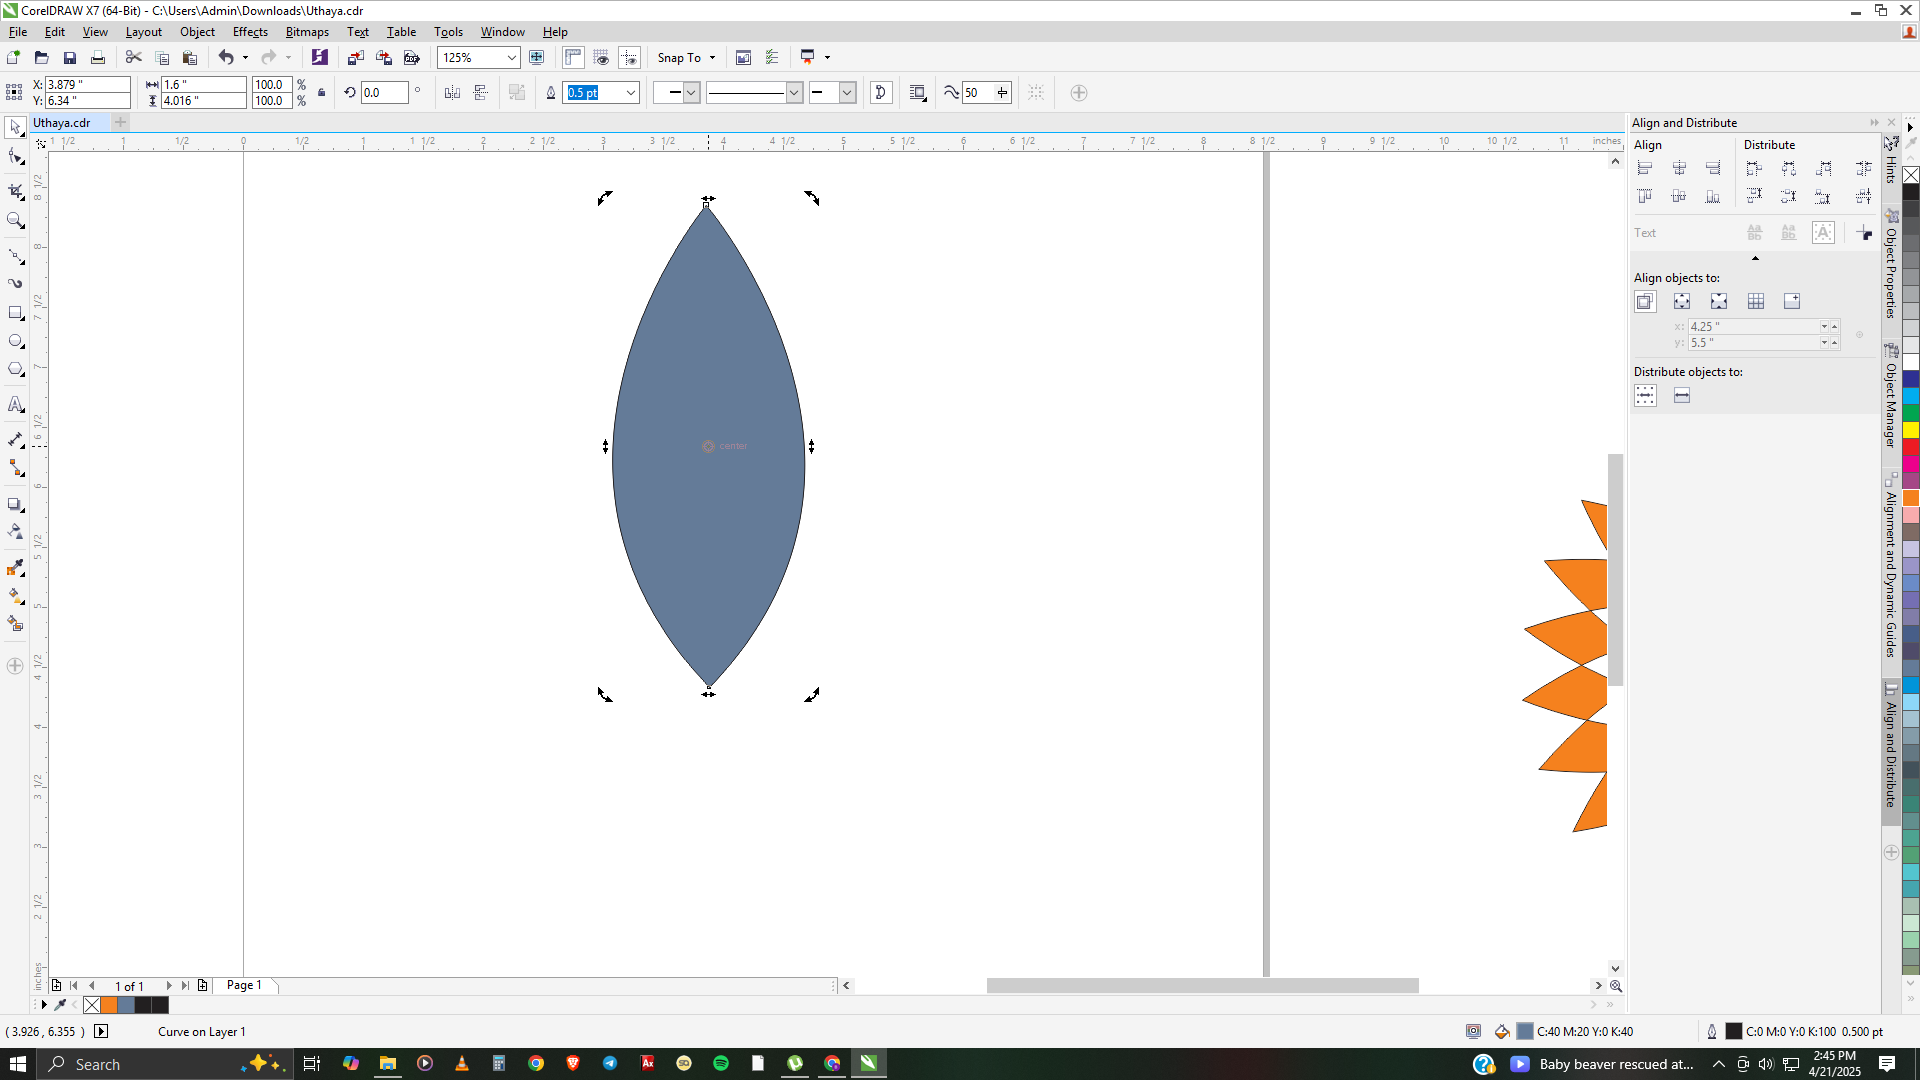Open the Effects menu
This screenshot has width=1920, height=1080.
coord(250,32)
